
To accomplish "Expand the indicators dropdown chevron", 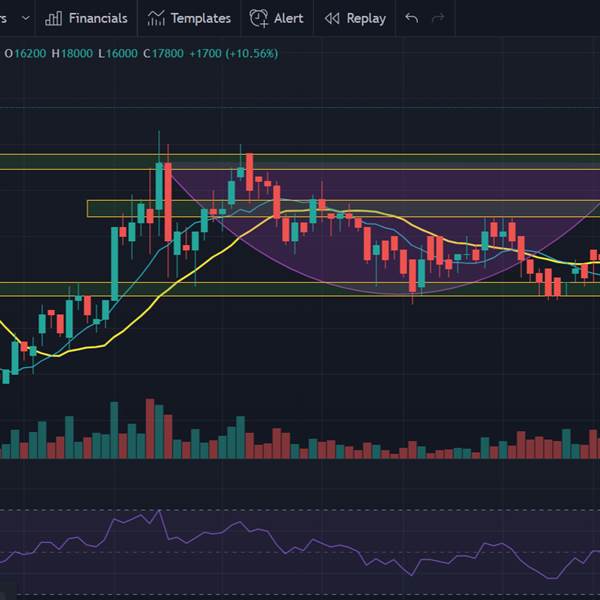I will [x=26, y=18].
